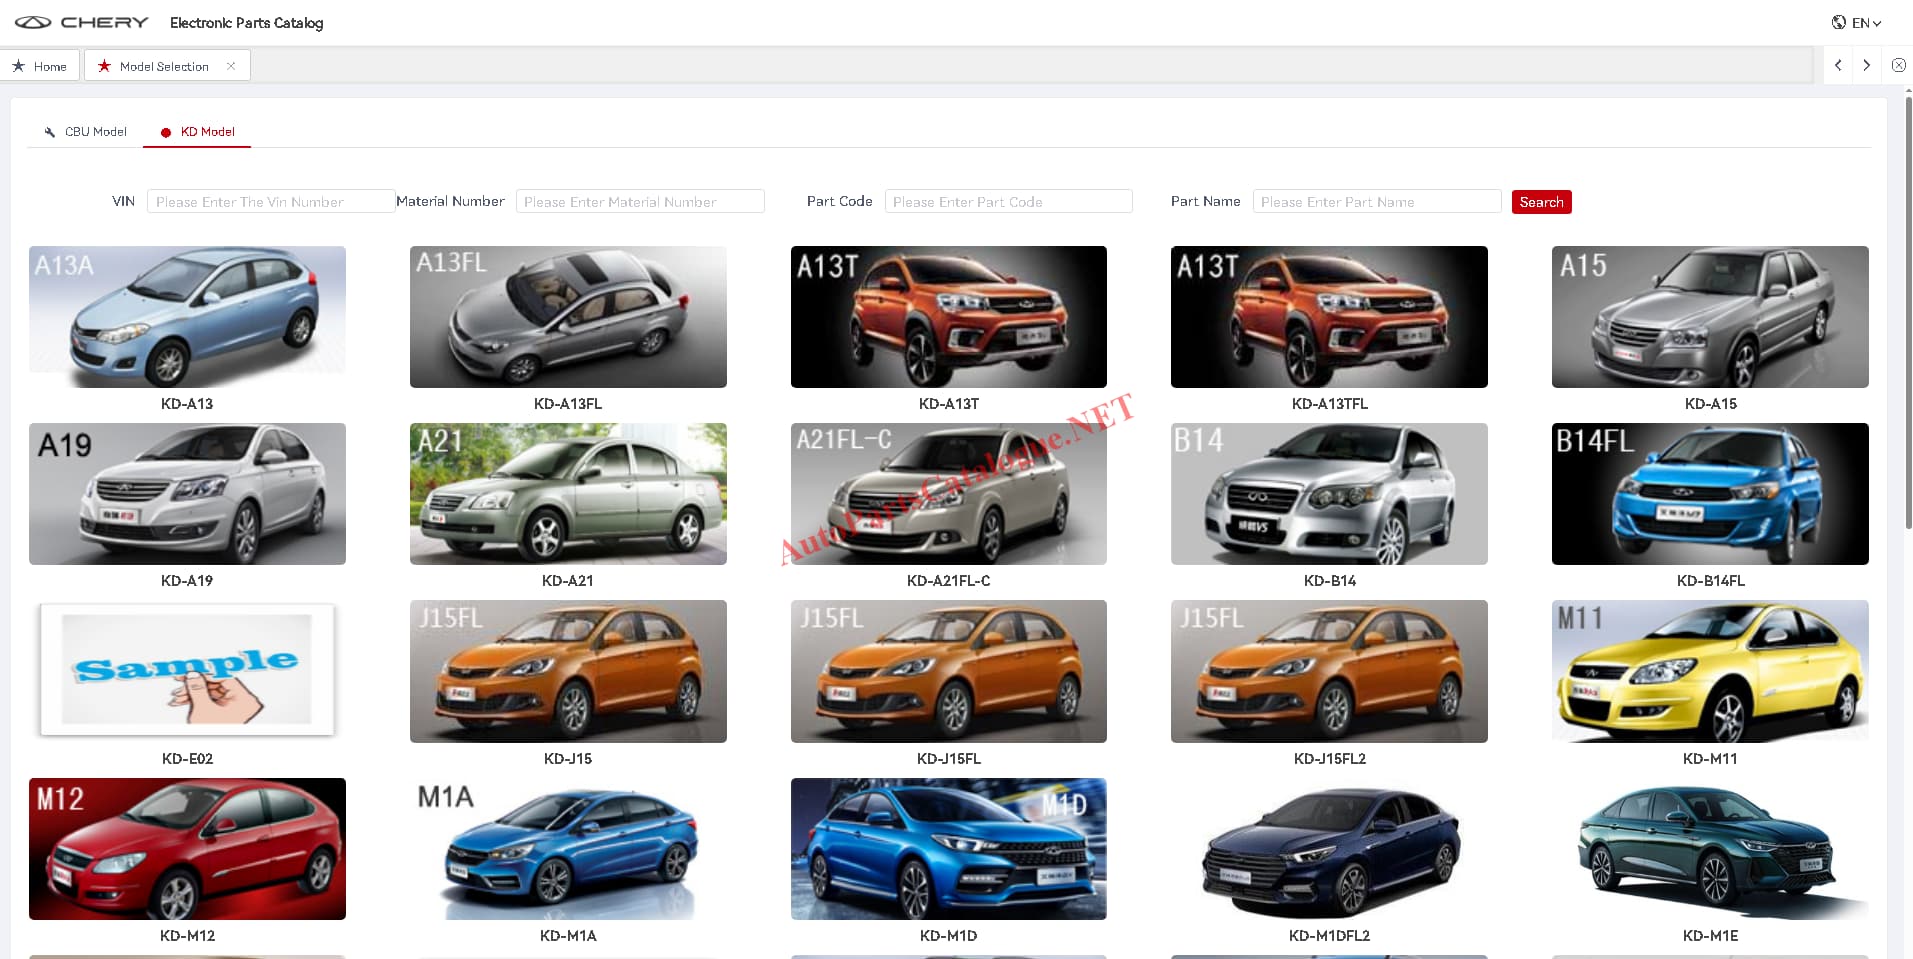Open the KD-M1DFL2 model thumbnail
This screenshot has width=1913, height=959.
click(1329, 849)
